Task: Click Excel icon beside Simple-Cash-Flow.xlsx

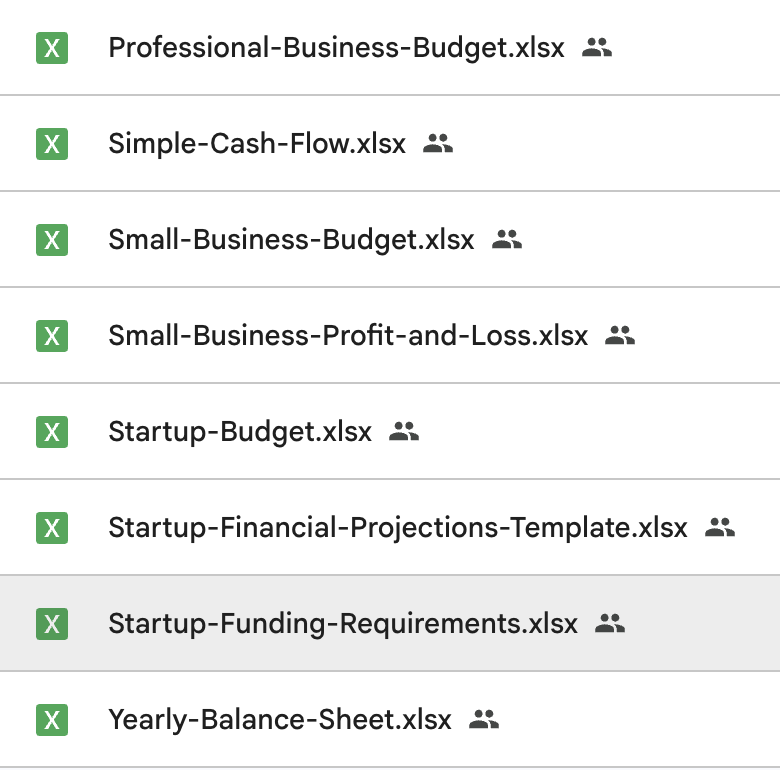Action: pos(52,144)
